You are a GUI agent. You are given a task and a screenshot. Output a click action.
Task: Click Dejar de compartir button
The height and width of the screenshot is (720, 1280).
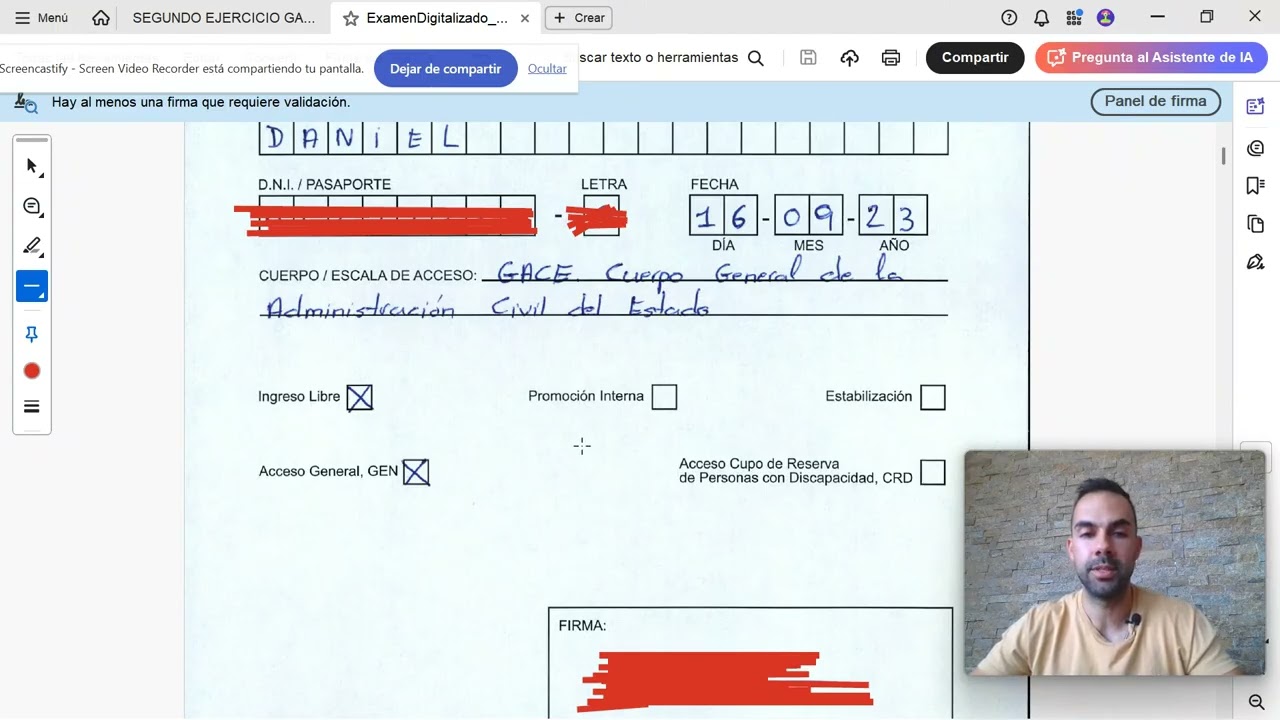[x=445, y=69]
